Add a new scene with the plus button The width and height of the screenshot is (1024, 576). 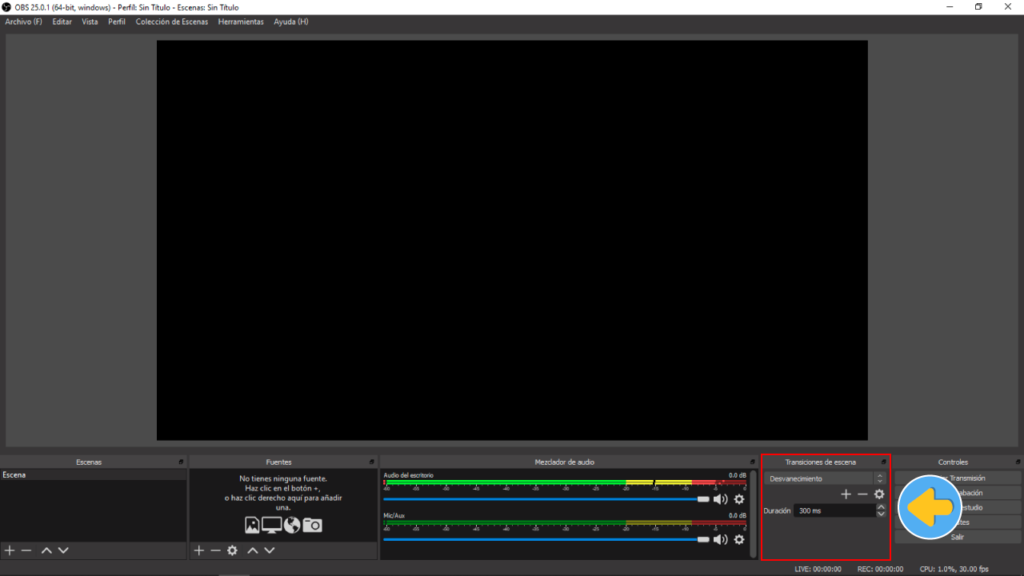click(x=10, y=551)
